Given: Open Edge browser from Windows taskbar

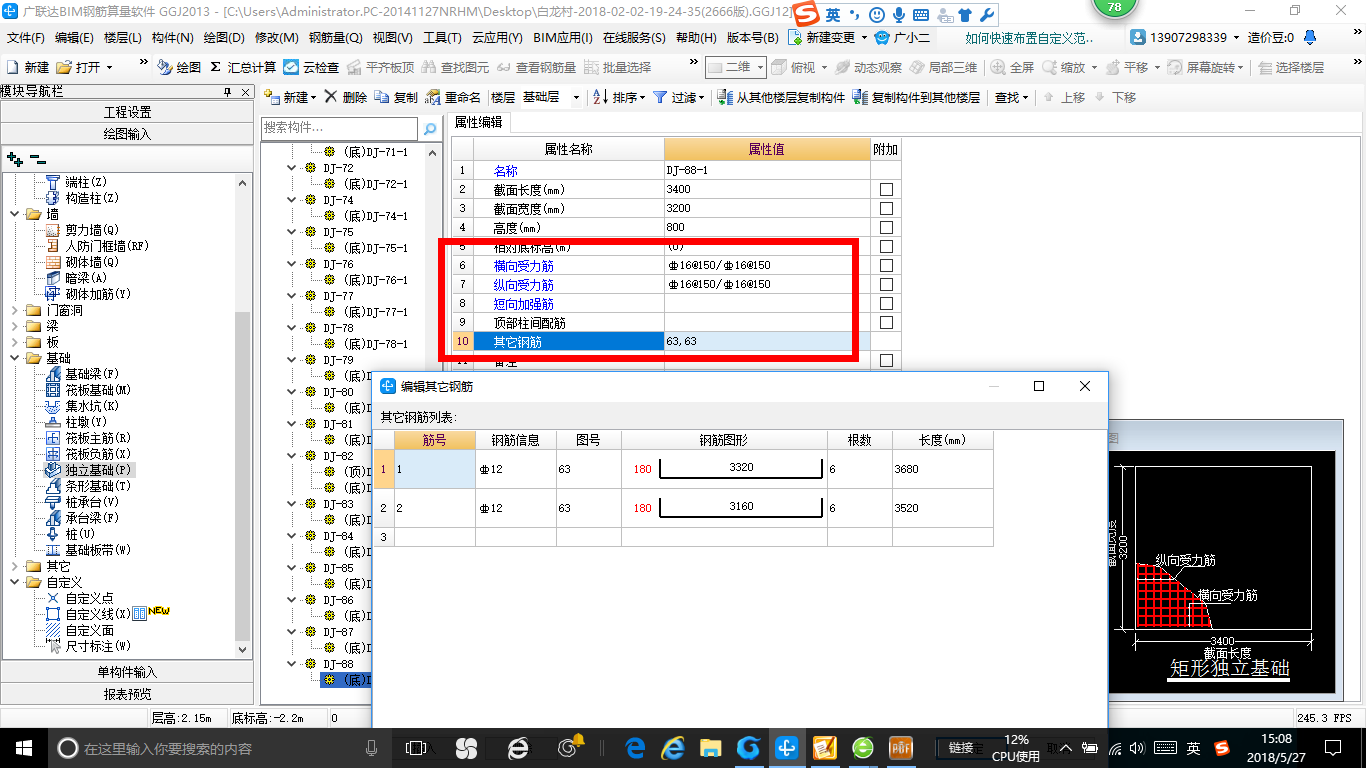Looking at the screenshot, I should pos(635,747).
